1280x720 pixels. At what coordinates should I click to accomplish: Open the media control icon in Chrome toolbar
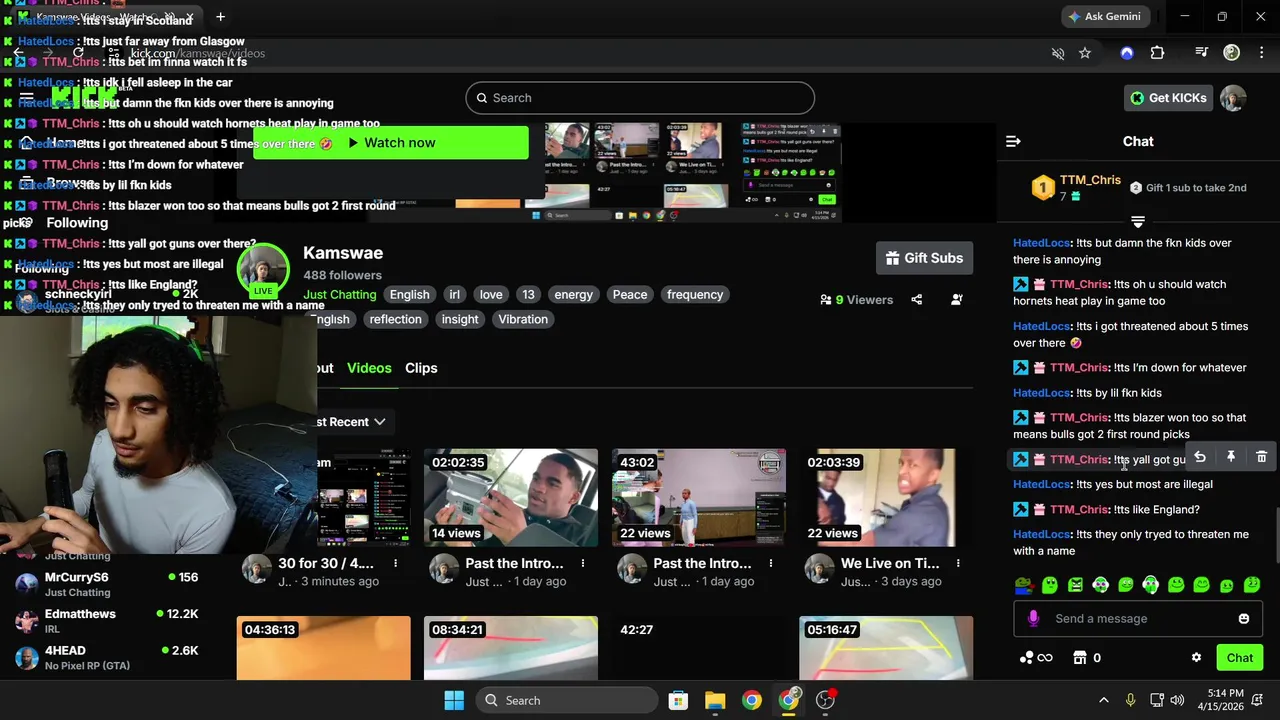coord(1202,53)
